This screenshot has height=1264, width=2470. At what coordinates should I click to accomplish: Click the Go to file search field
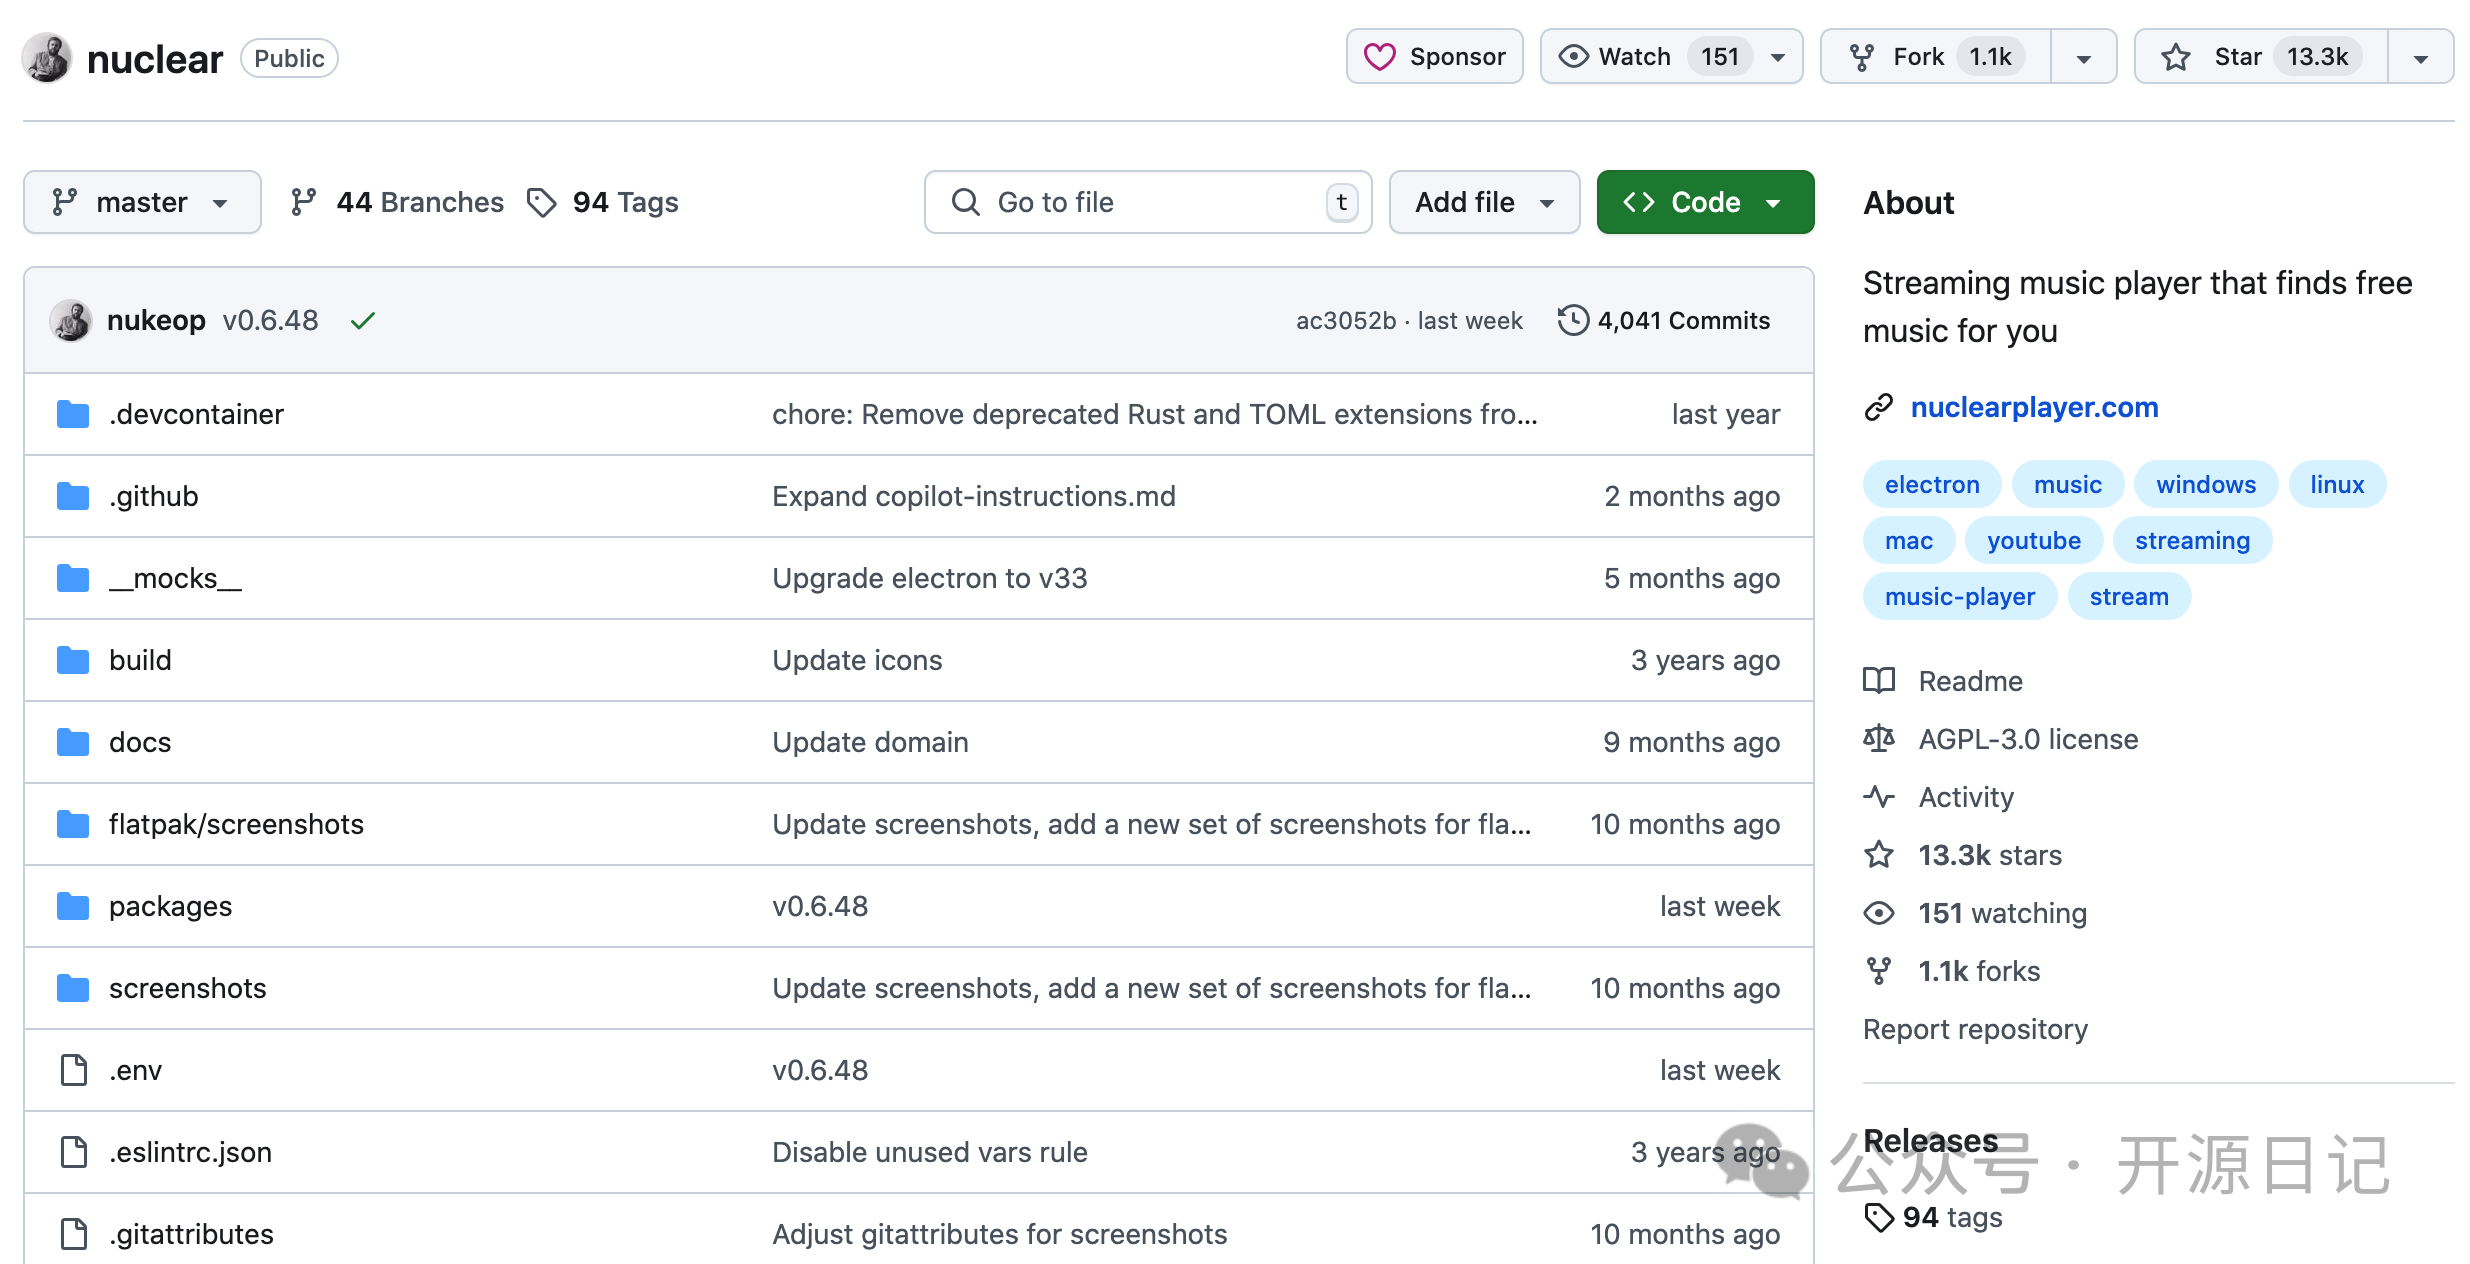[1150, 203]
